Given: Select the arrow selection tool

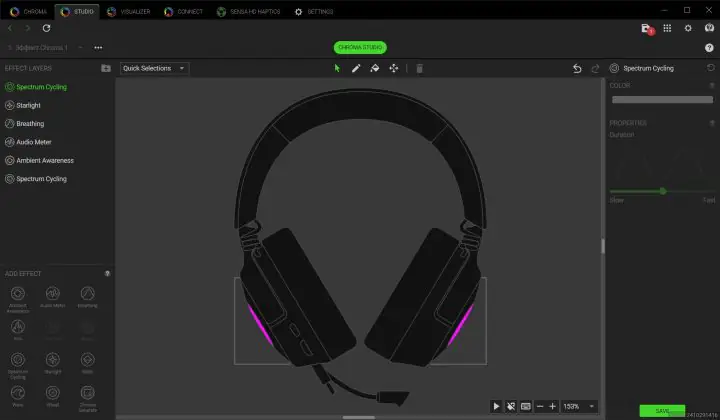Looking at the screenshot, I should tap(337, 68).
